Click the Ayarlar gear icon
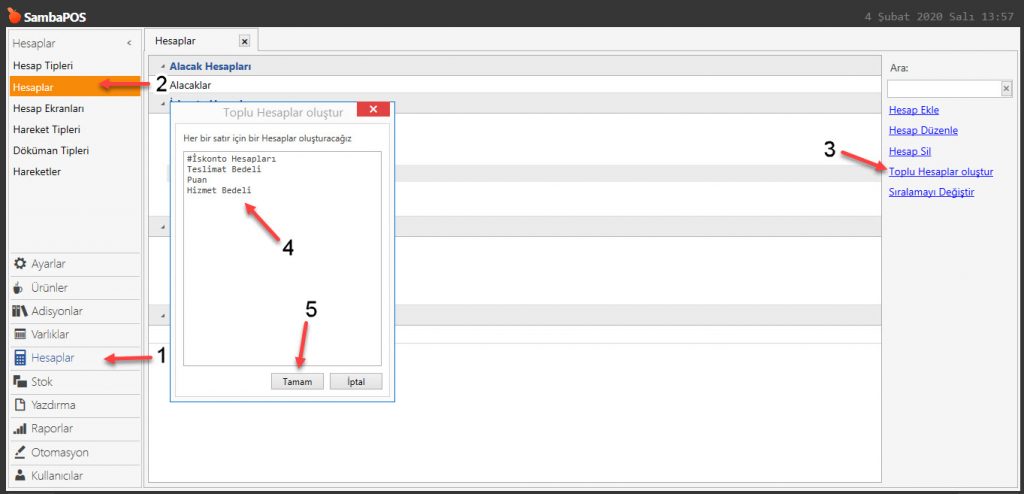Screen dimensions: 1024x494 click(20, 264)
